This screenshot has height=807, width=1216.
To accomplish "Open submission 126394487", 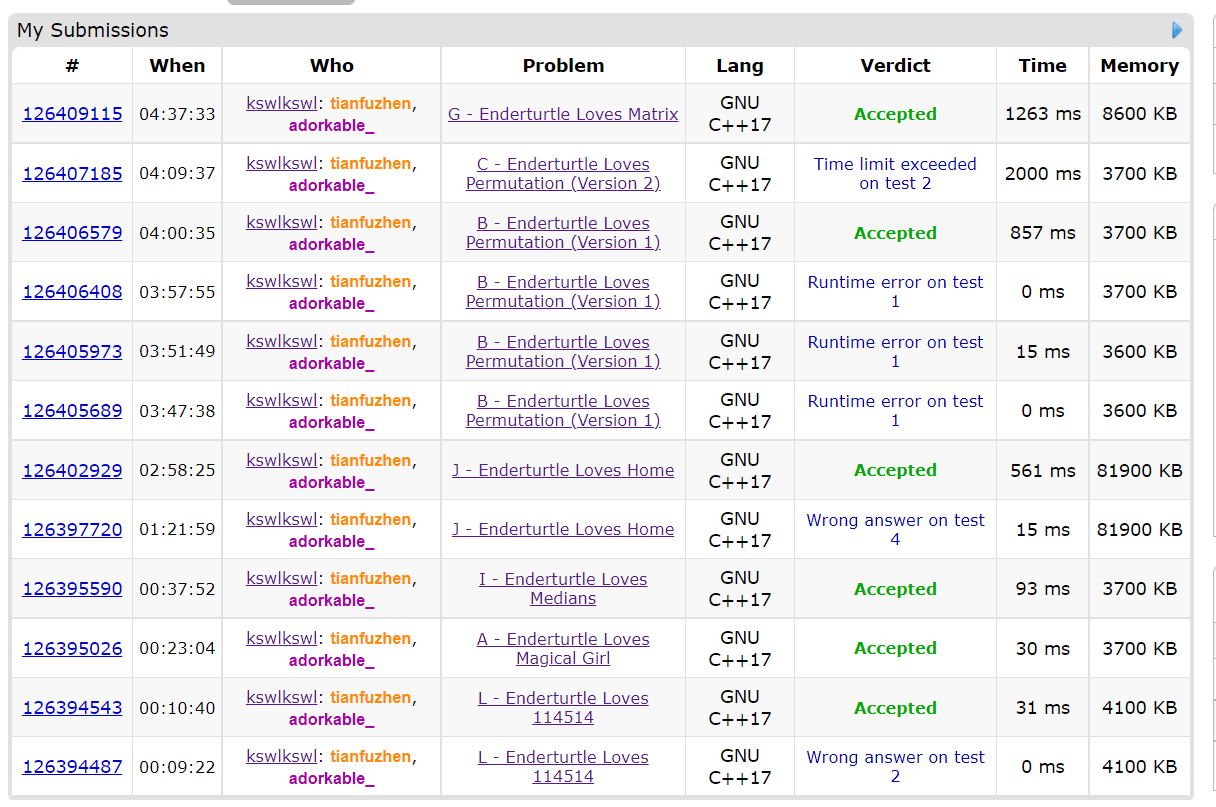I will click(x=72, y=767).
